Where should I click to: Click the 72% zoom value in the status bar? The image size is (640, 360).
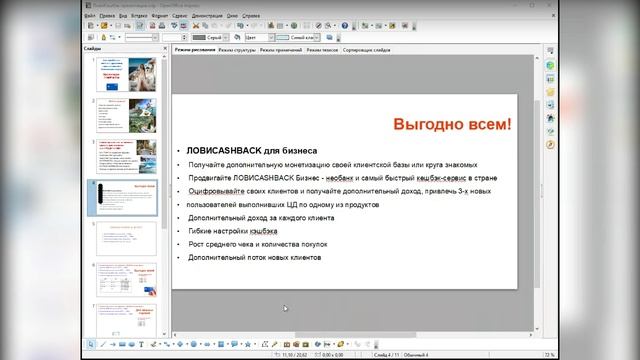[549, 355]
